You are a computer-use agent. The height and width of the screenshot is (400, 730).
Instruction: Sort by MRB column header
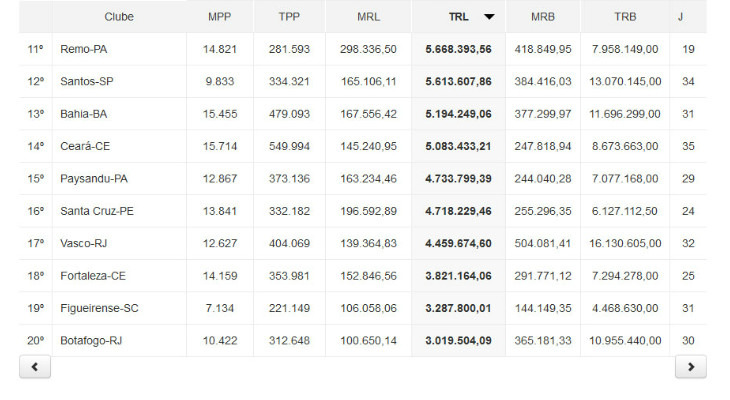pos(543,17)
